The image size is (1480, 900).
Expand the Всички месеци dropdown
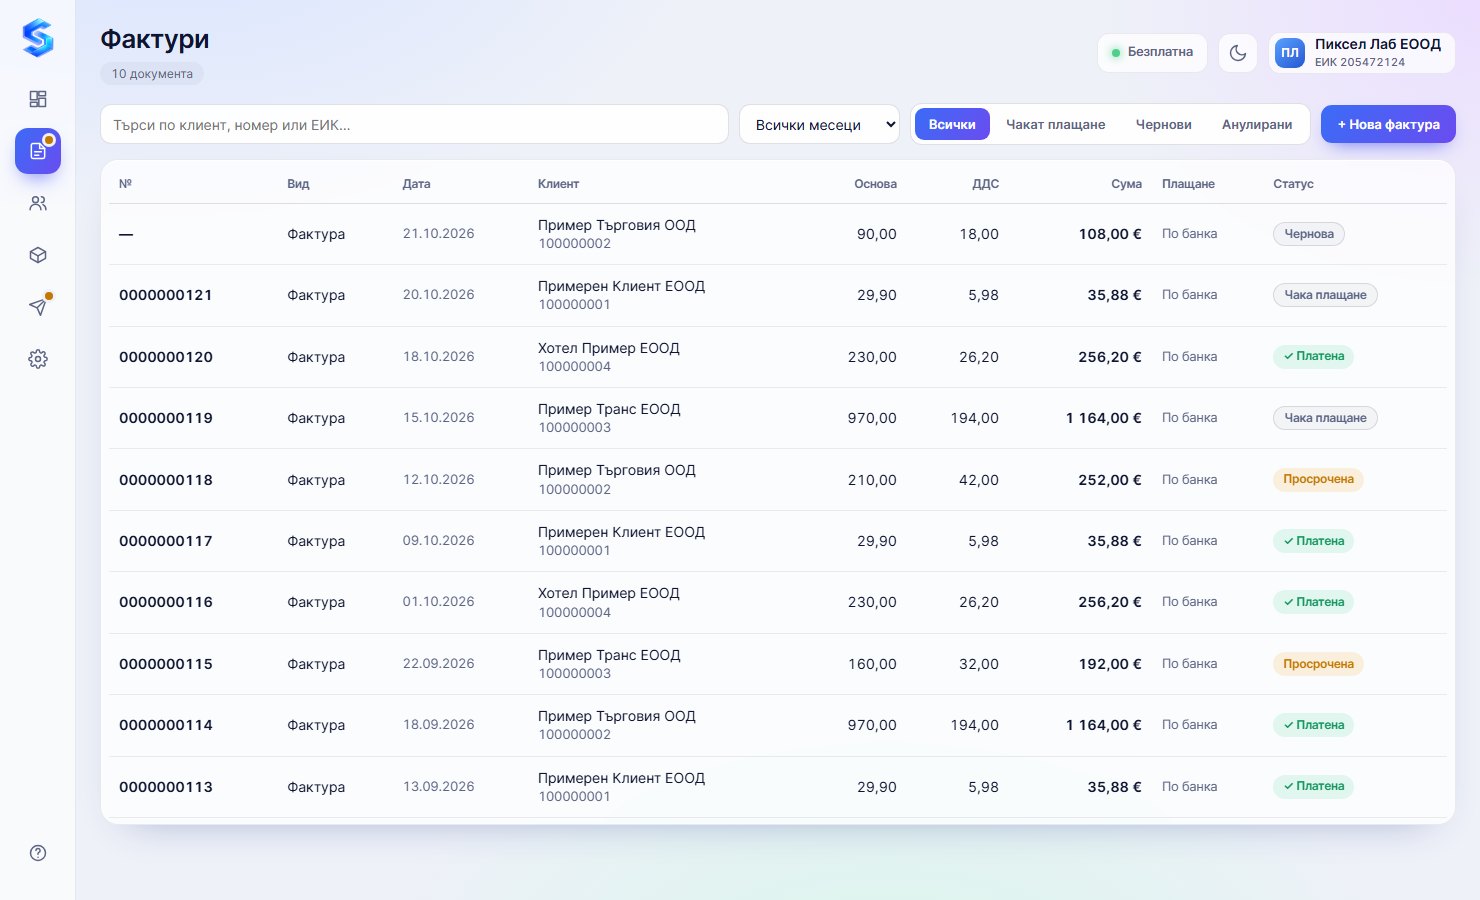coord(819,125)
